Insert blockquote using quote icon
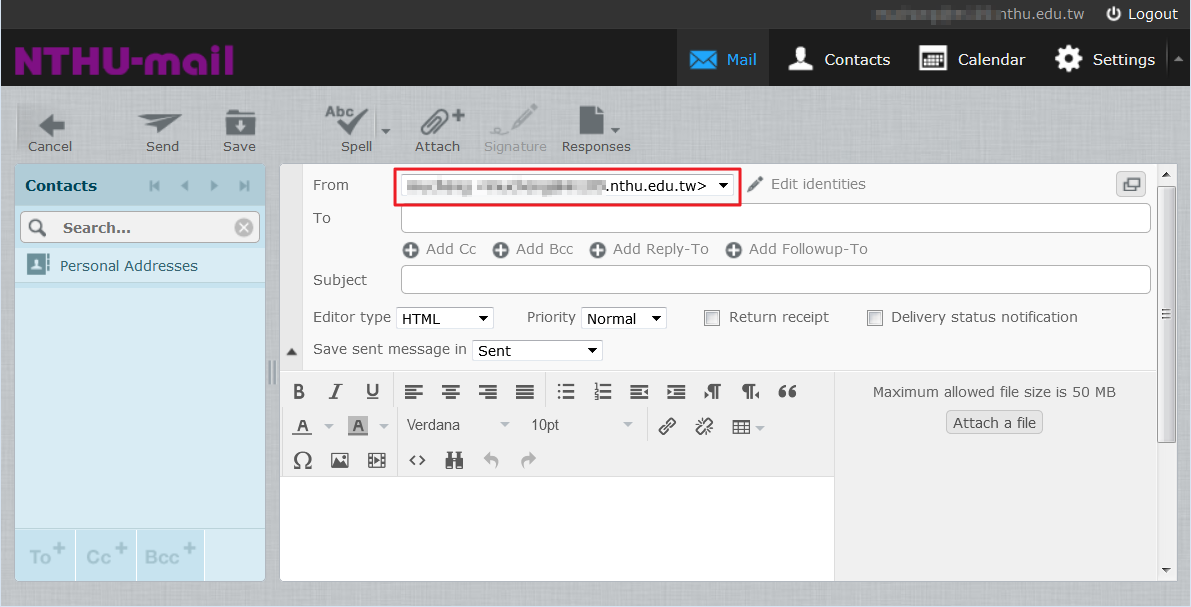Screen dimensions: 1191x607 click(787, 392)
